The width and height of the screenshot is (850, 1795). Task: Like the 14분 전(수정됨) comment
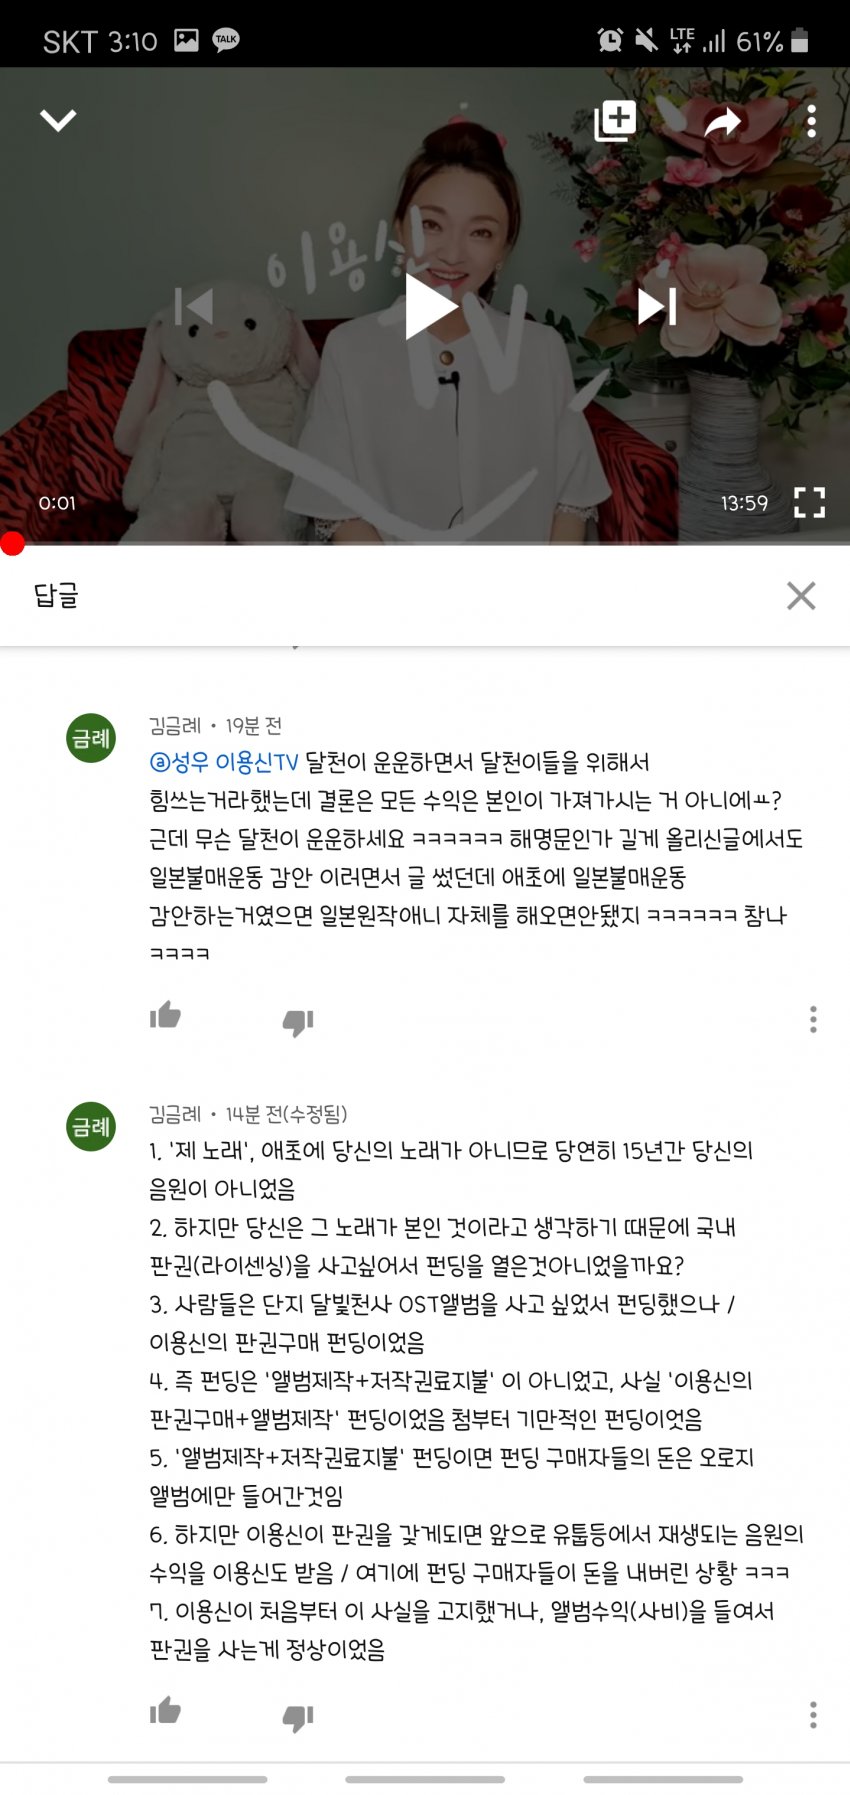tap(165, 1711)
